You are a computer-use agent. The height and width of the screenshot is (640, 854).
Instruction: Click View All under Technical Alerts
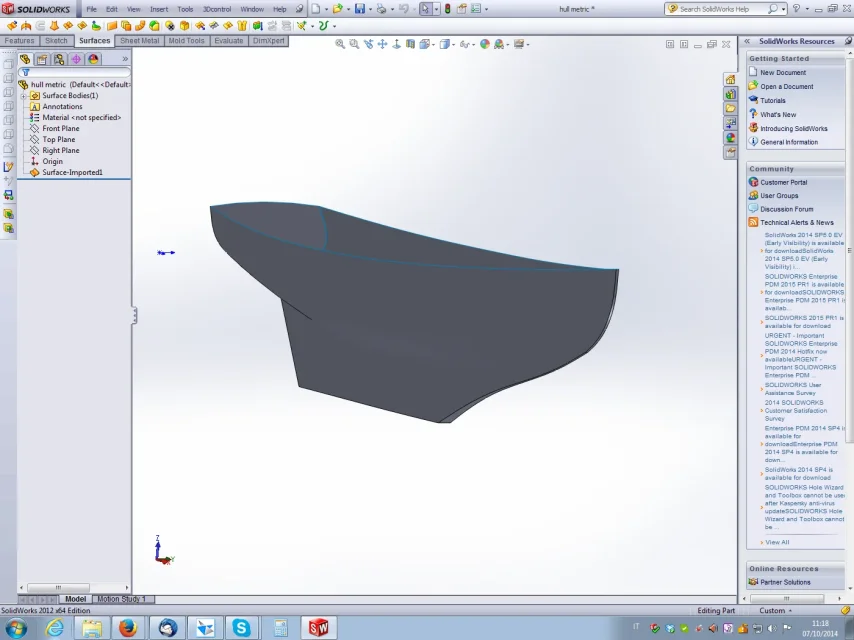pyautogui.click(x=777, y=543)
